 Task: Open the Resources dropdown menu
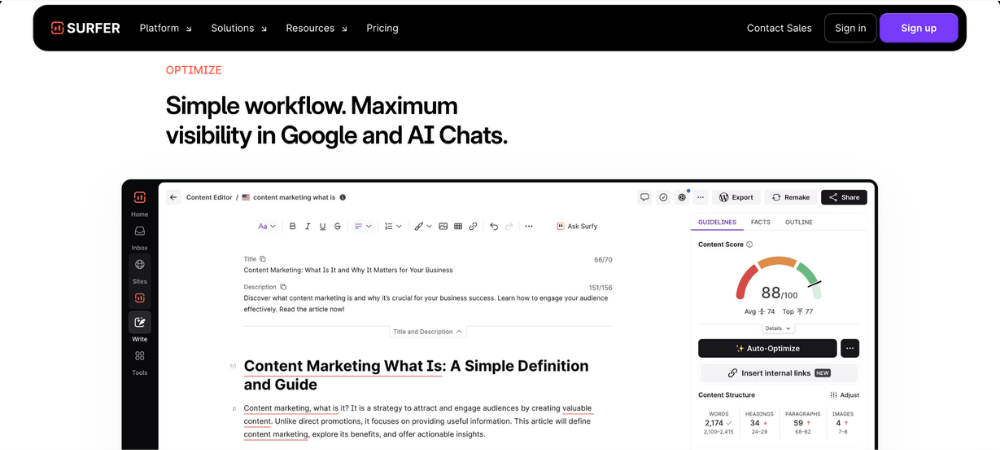[x=316, y=28]
